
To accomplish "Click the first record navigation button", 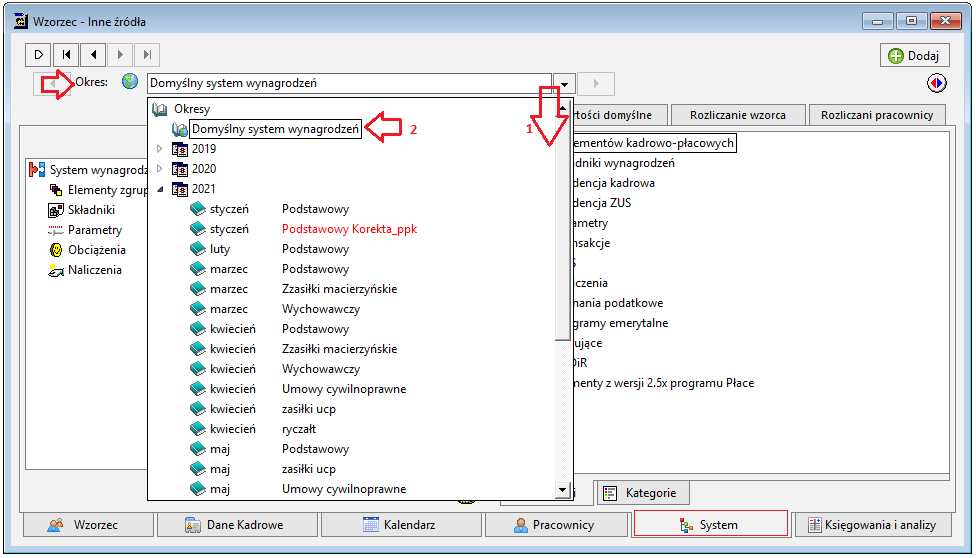I will click(x=66, y=55).
